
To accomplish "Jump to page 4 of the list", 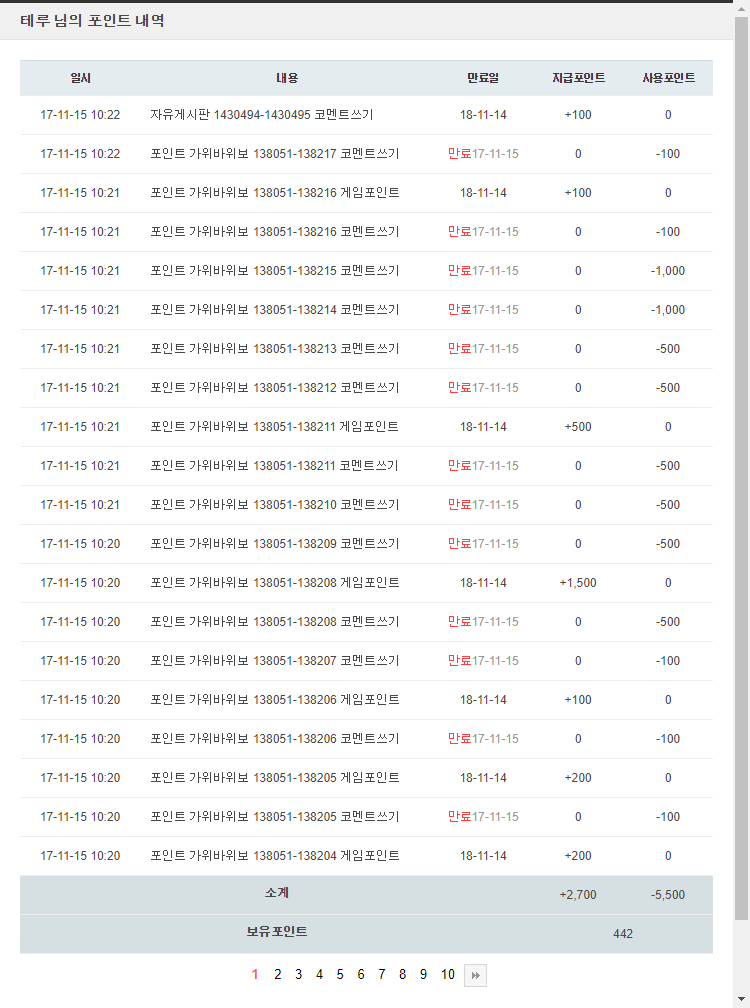I will pos(319,975).
